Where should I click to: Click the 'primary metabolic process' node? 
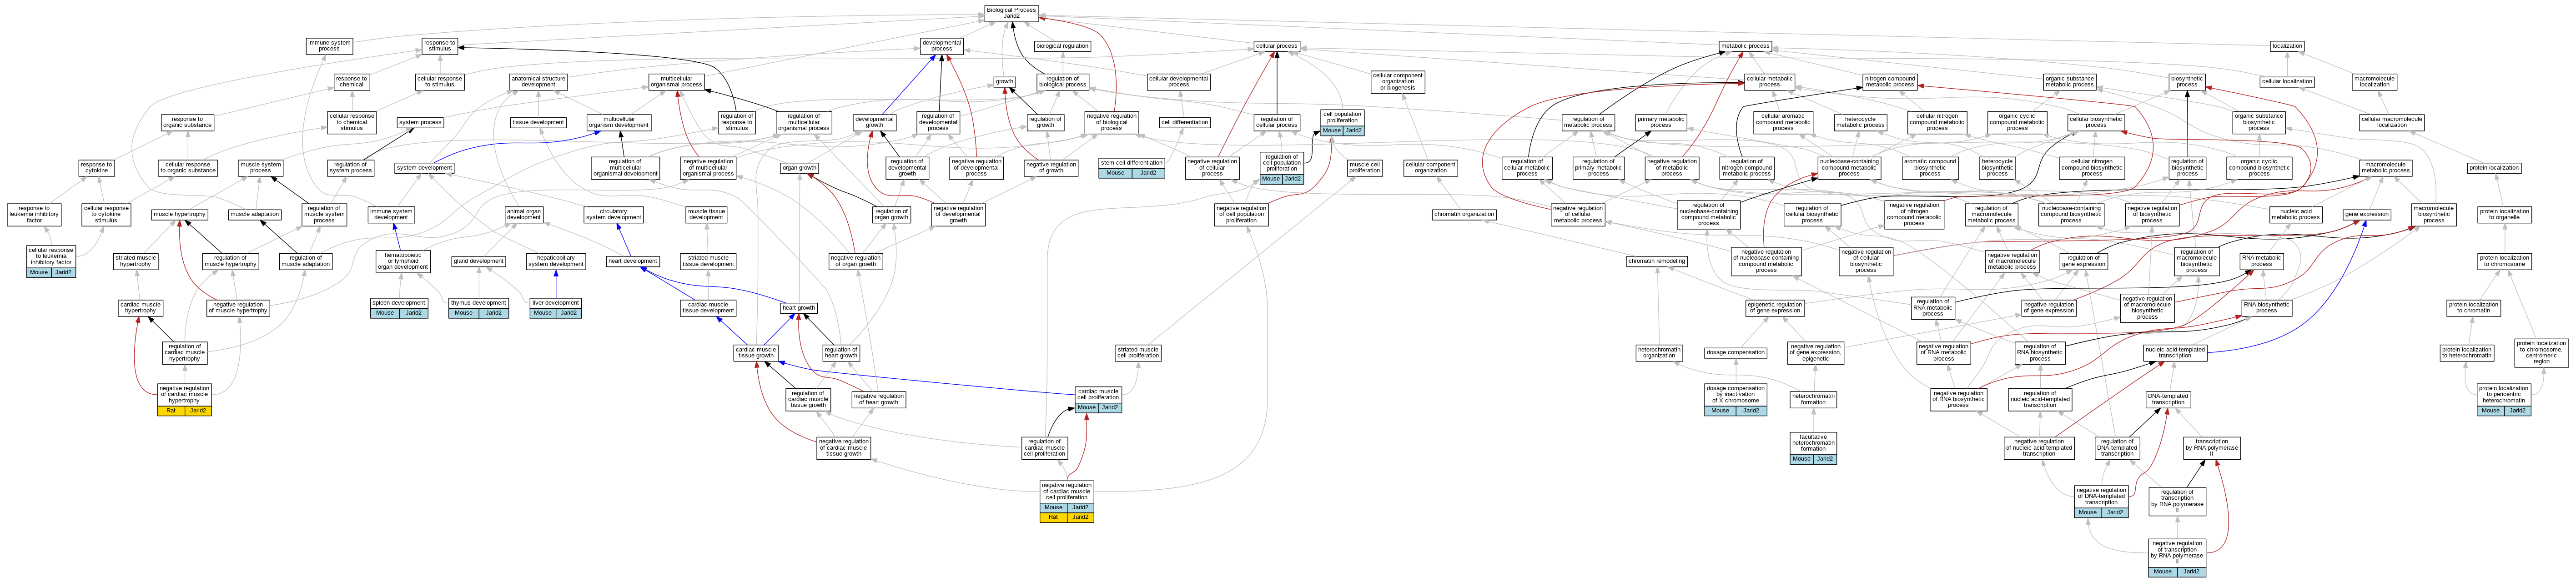click(x=1661, y=123)
